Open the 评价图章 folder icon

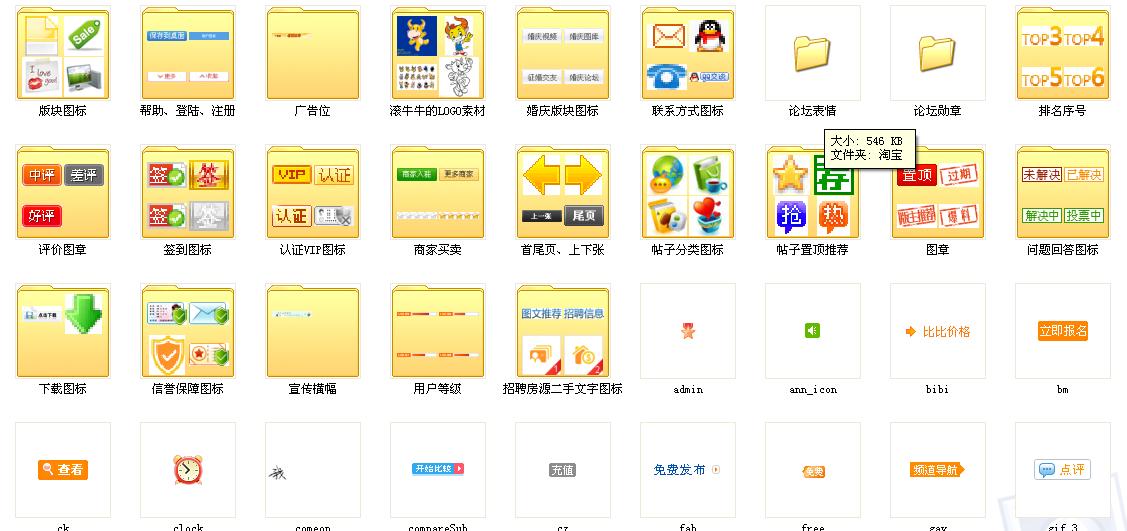click(x=63, y=192)
